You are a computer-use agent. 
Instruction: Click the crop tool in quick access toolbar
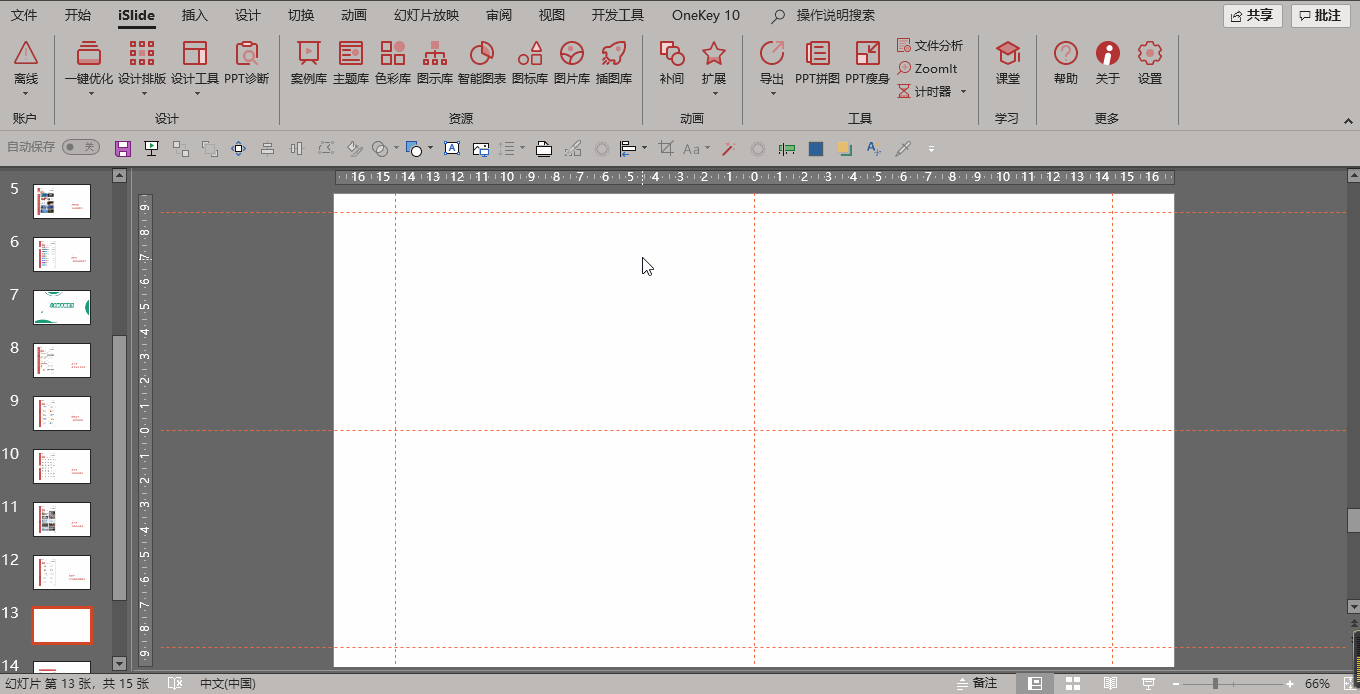tap(666, 148)
